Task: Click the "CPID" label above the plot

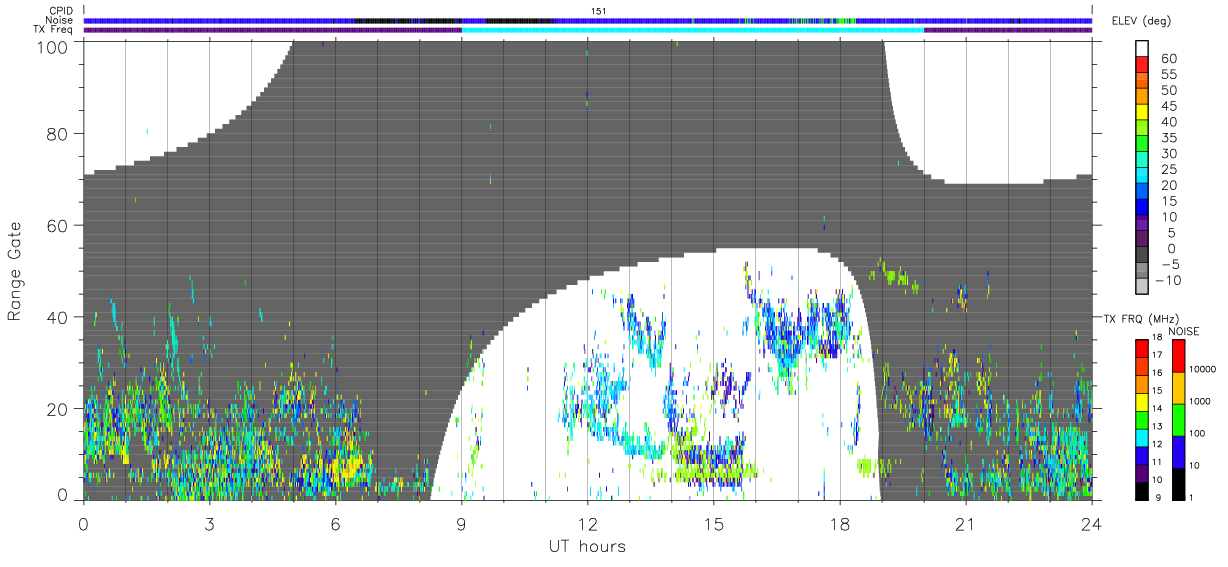Action: tap(60, 11)
